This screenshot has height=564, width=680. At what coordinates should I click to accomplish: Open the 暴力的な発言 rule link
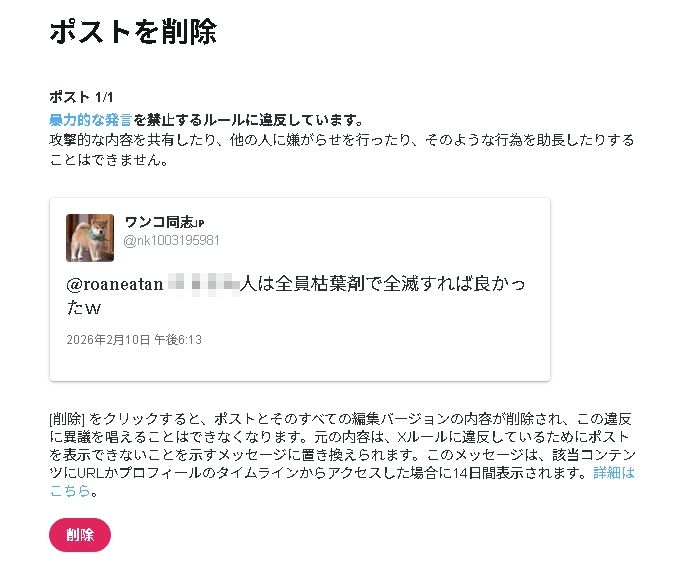click(x=90, y=121)
